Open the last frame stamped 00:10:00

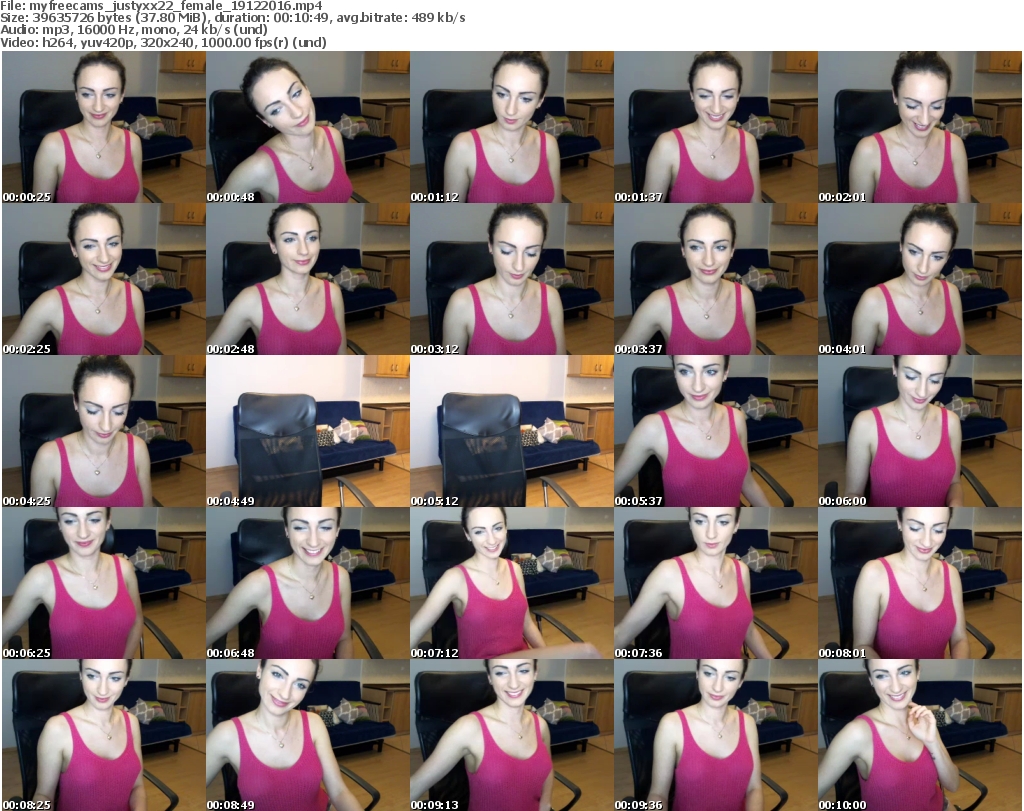click(920, 735)
